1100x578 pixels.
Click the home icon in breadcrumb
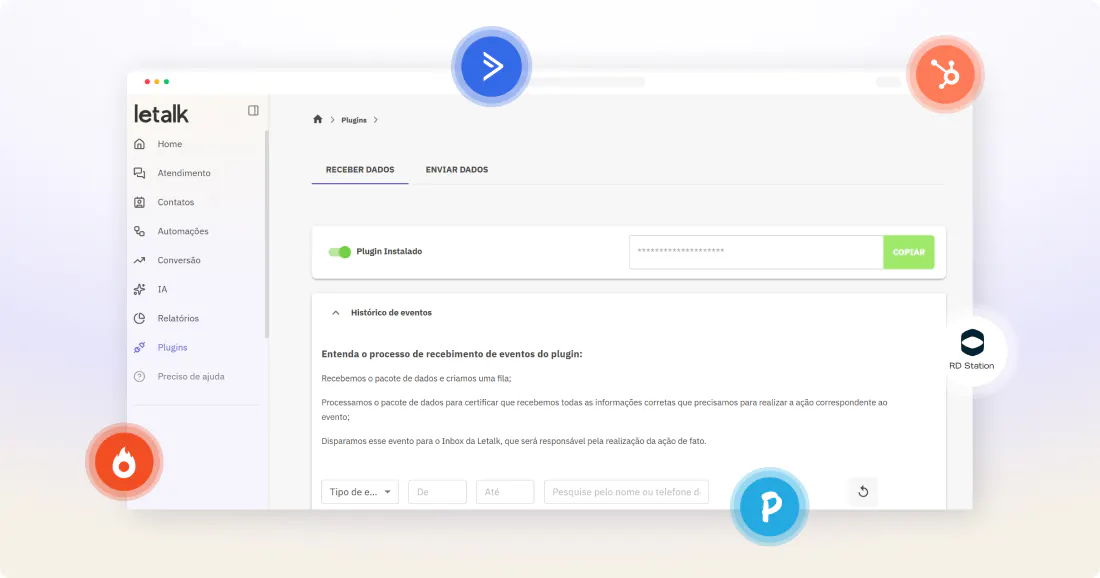318,119
